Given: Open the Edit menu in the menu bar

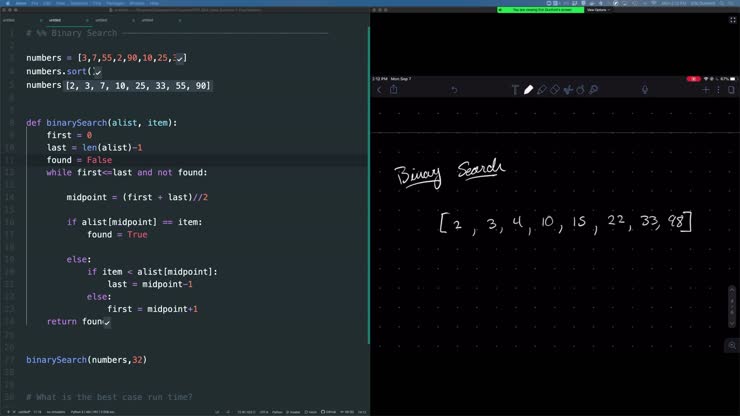Looking at the screenshot, I should point(47,3).
